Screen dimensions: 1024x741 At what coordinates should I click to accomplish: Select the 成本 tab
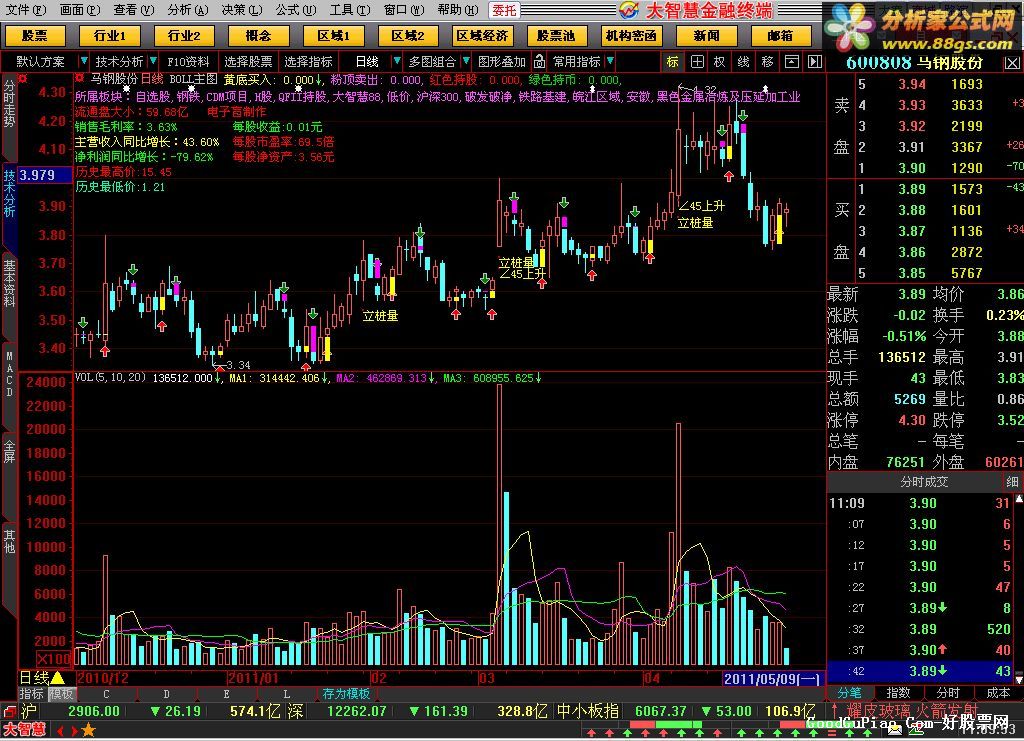[997, 693]
